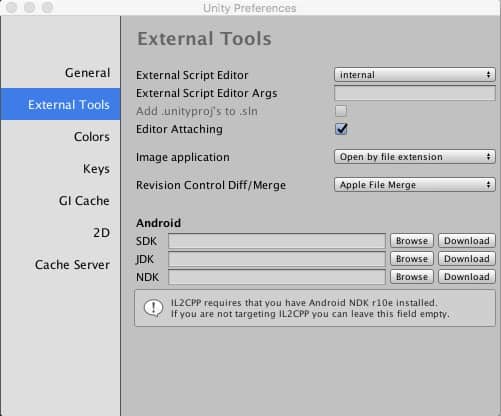Click the External Script Editor label
Screen dimensions: 501x416
(192, 75)
